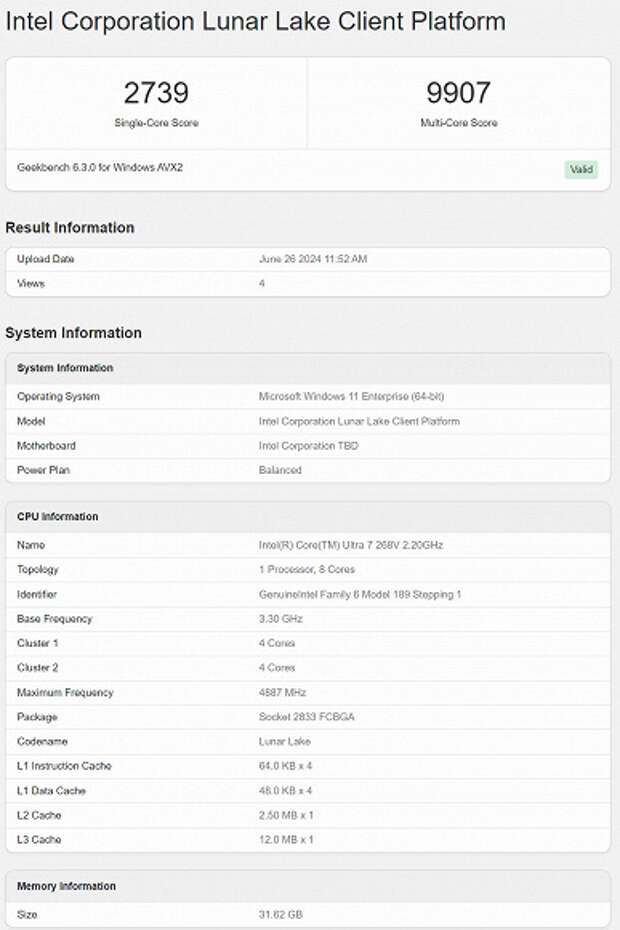
Task: Select the 31.62 GB memory value
Action: point(281,915)
